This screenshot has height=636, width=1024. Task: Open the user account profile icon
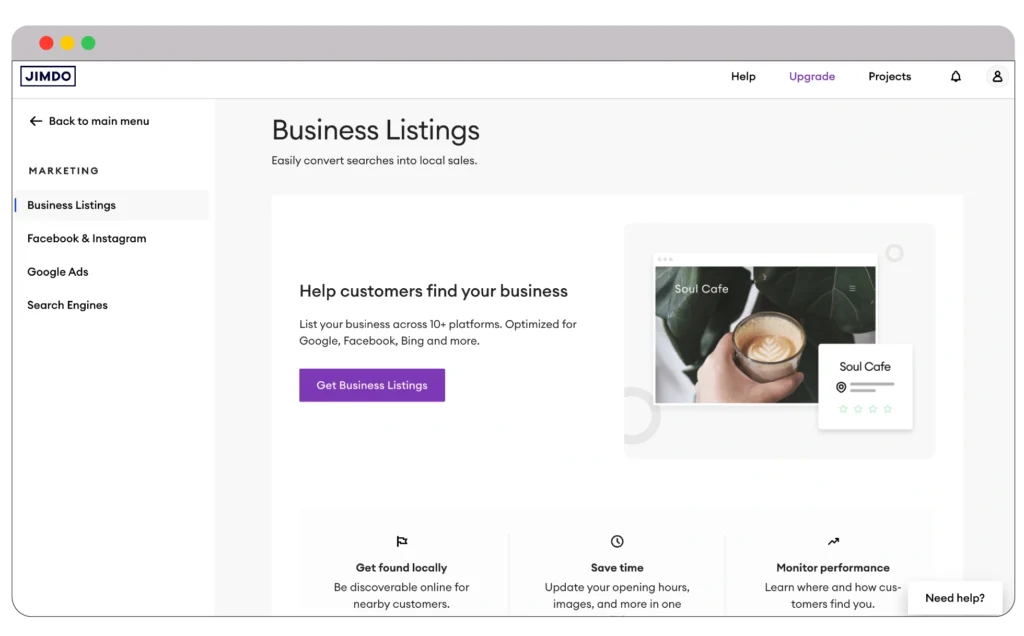point(996,77)
